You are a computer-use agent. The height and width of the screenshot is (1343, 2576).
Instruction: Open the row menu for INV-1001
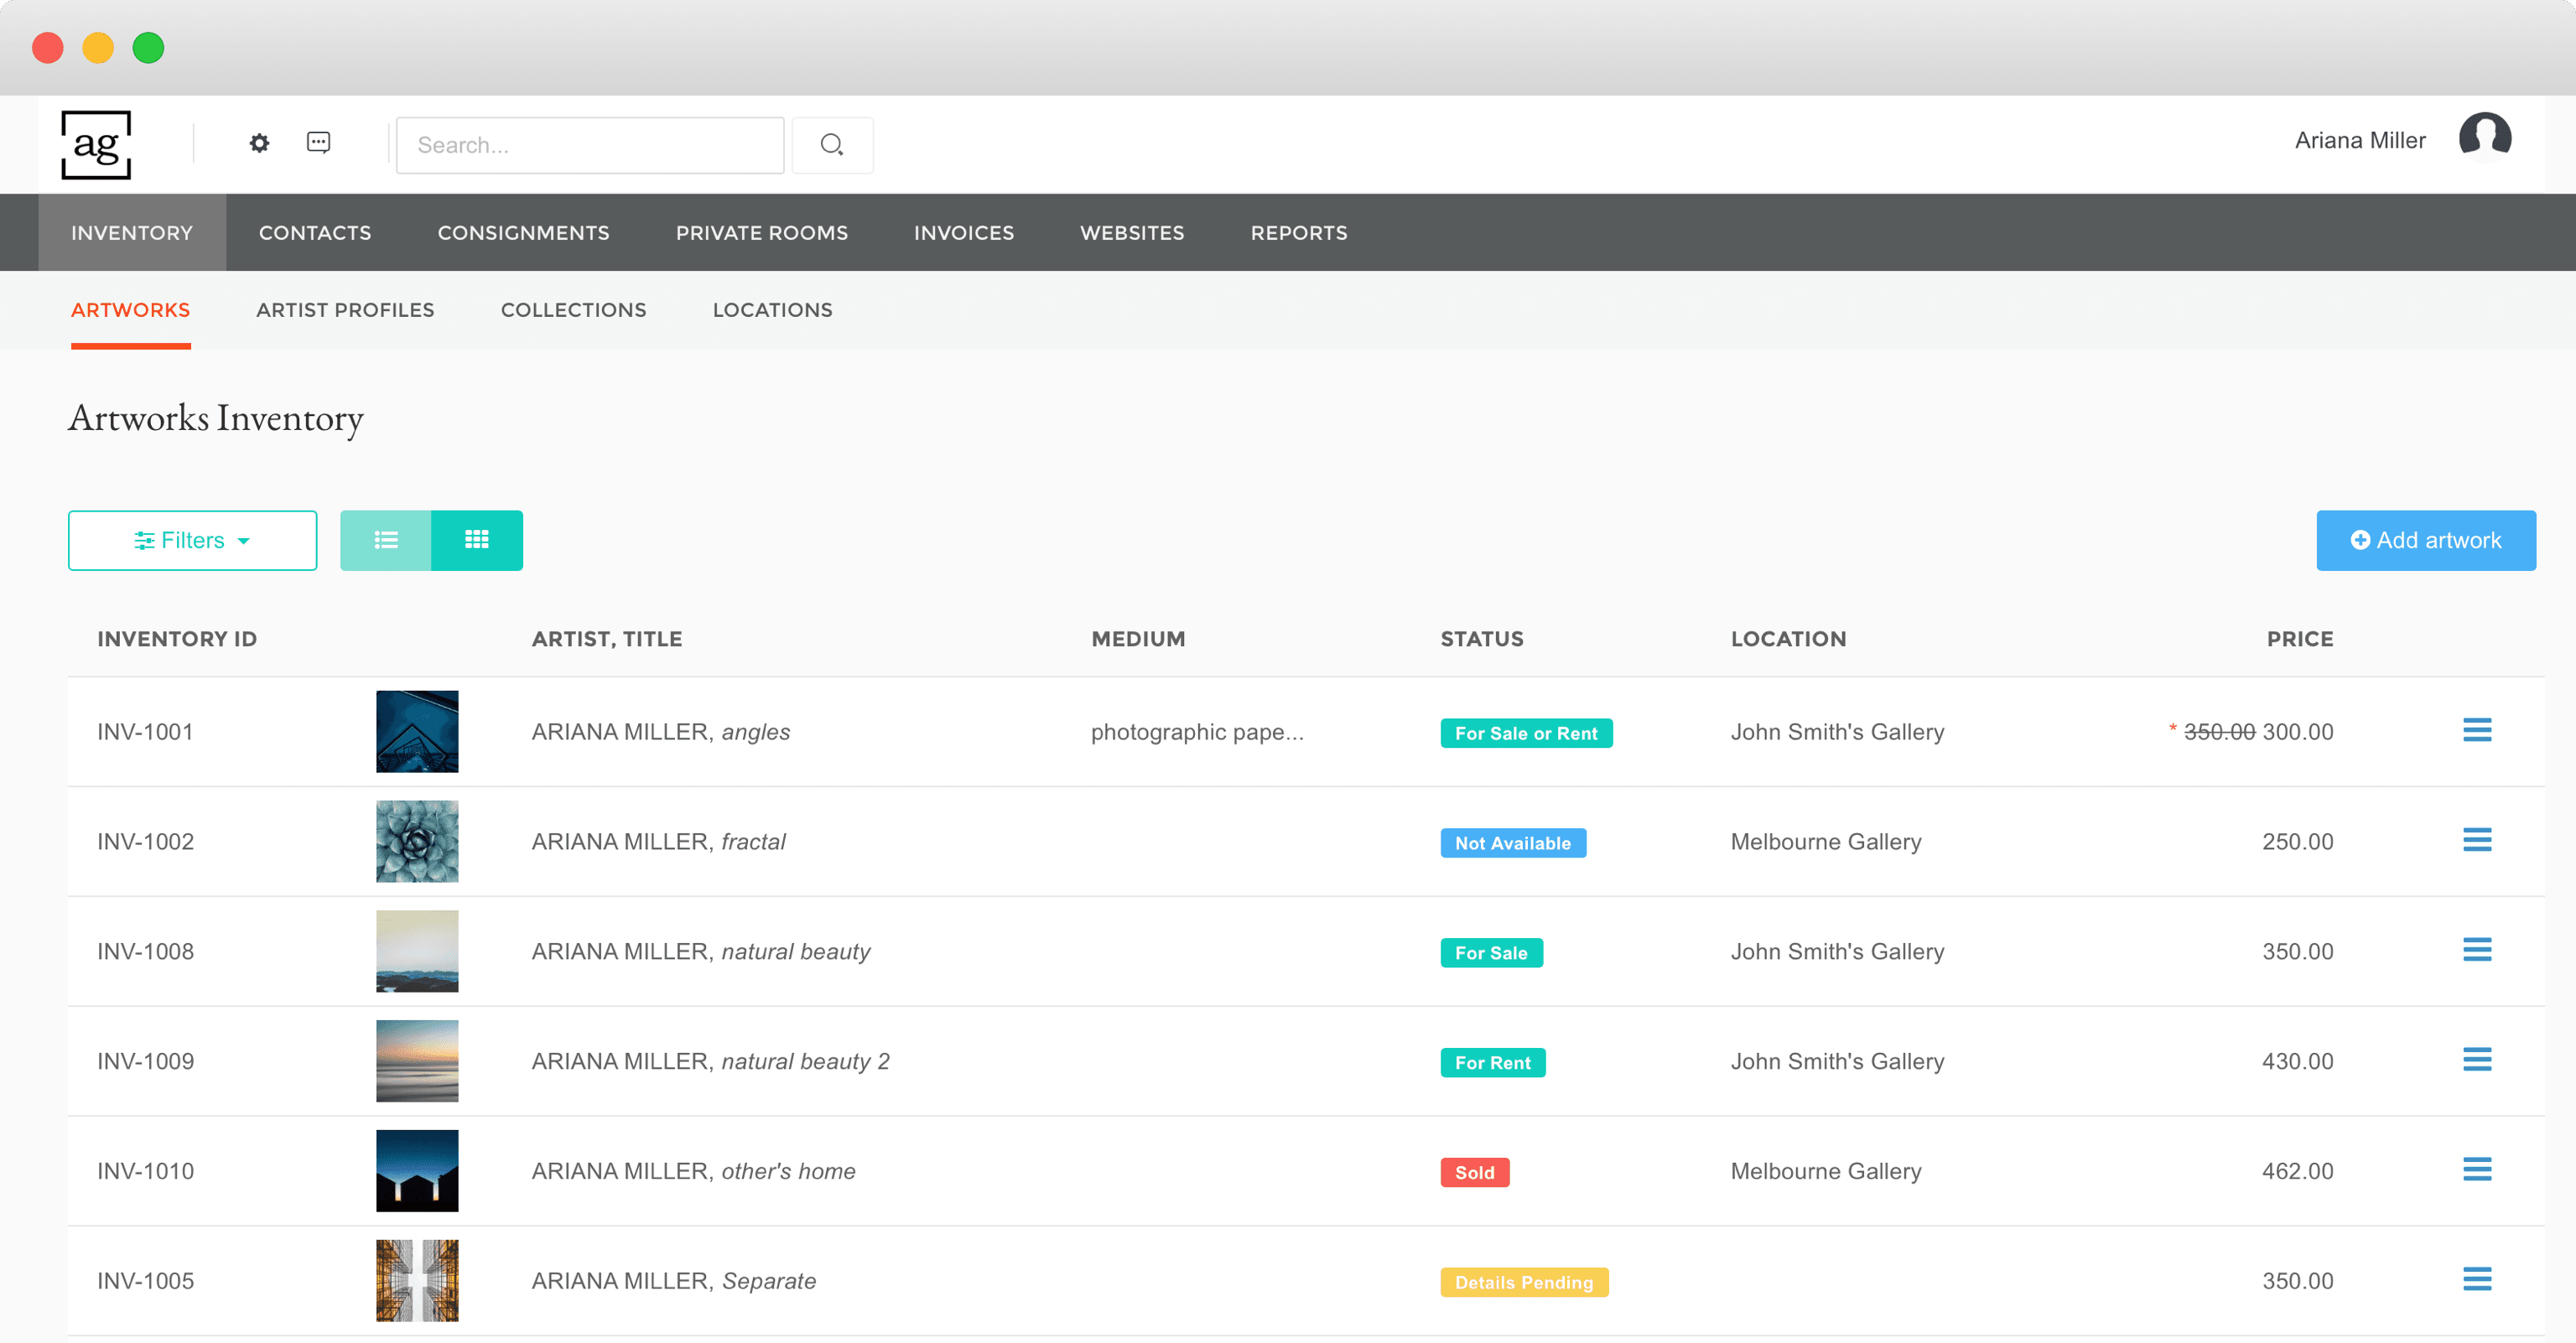[x=2476, y=731]
